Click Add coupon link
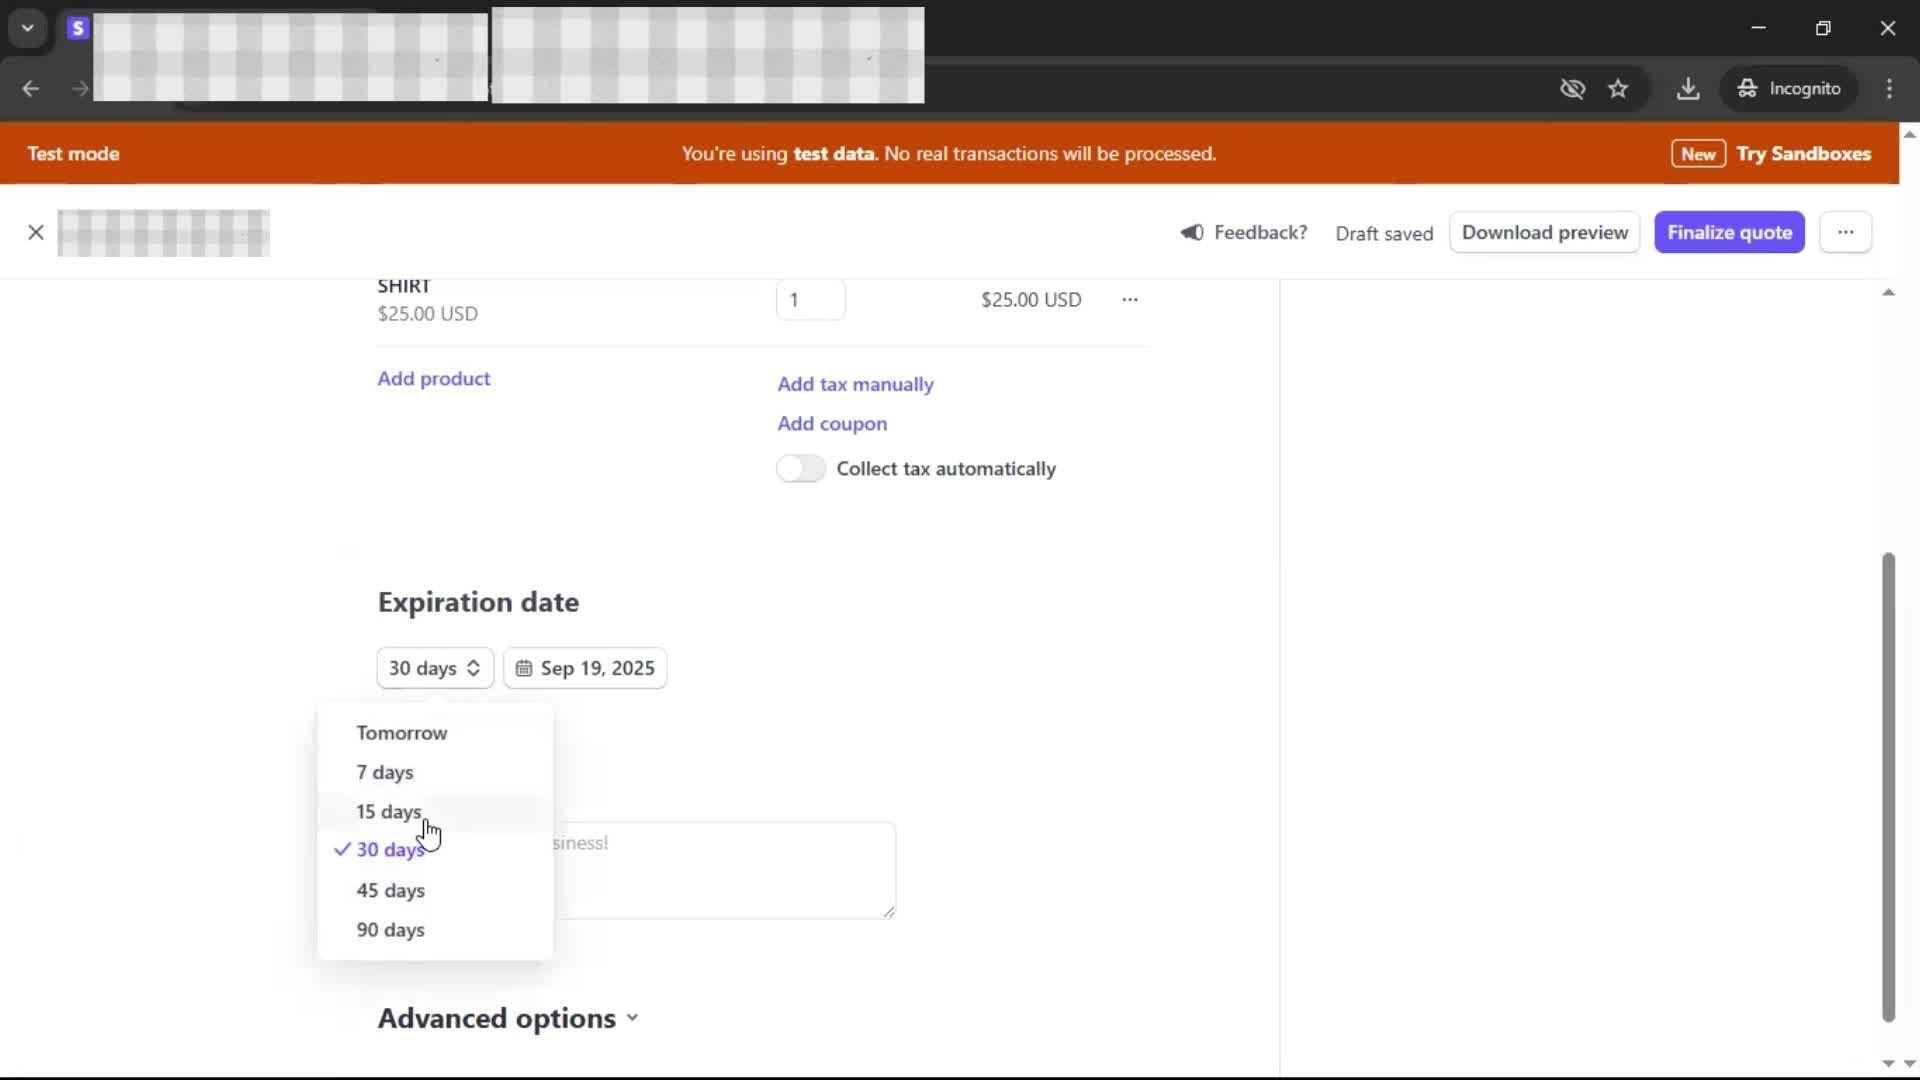 pyautogui.click(x=832, y=424)
